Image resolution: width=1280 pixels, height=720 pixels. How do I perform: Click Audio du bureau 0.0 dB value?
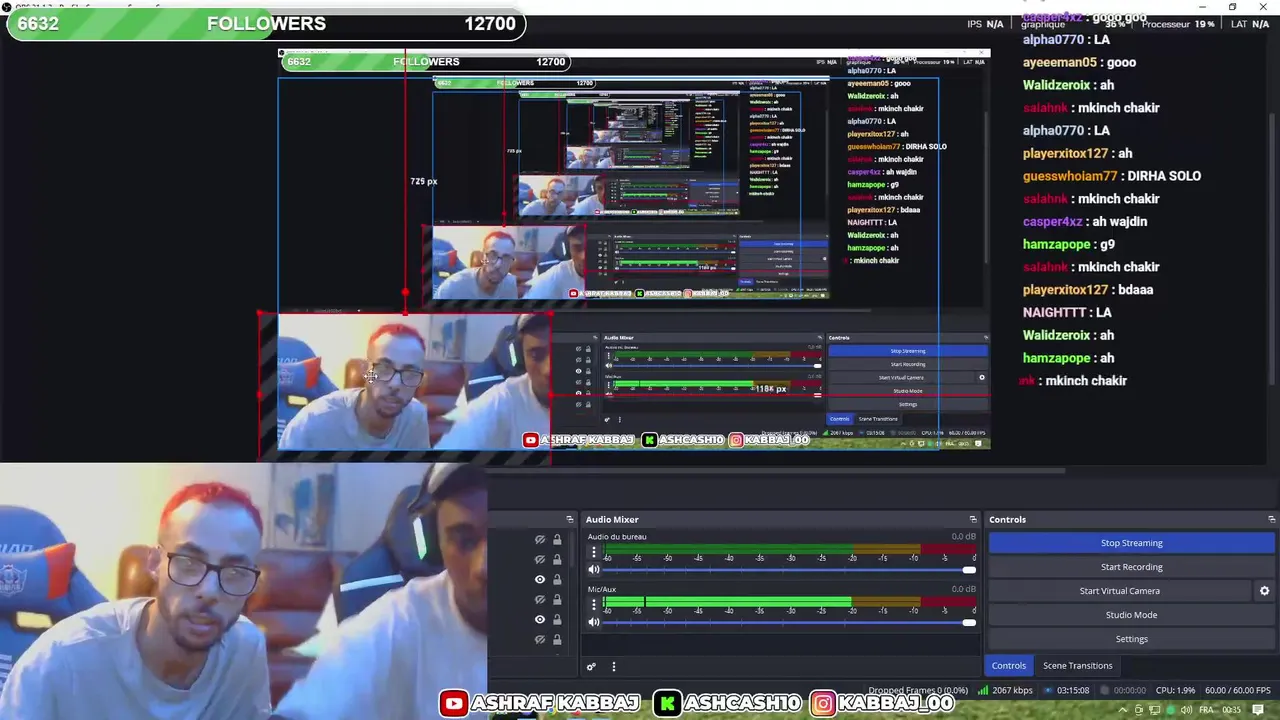(x=963, y=537)
